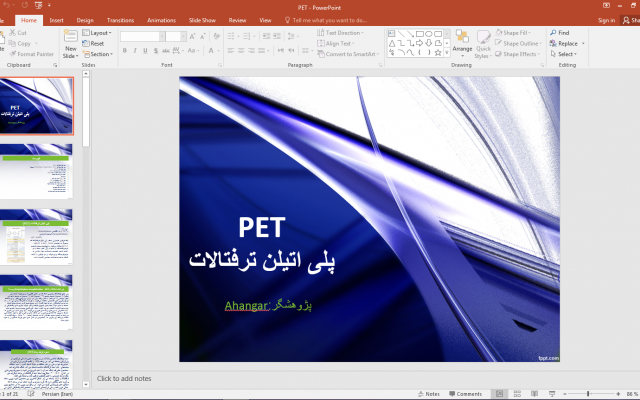Click the Format Painter tool
Viewport: 640px width, 400px height.
31,54
